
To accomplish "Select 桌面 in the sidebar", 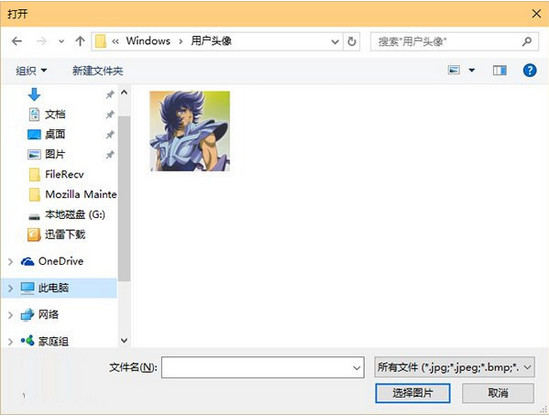I will (x=55, y=134).
